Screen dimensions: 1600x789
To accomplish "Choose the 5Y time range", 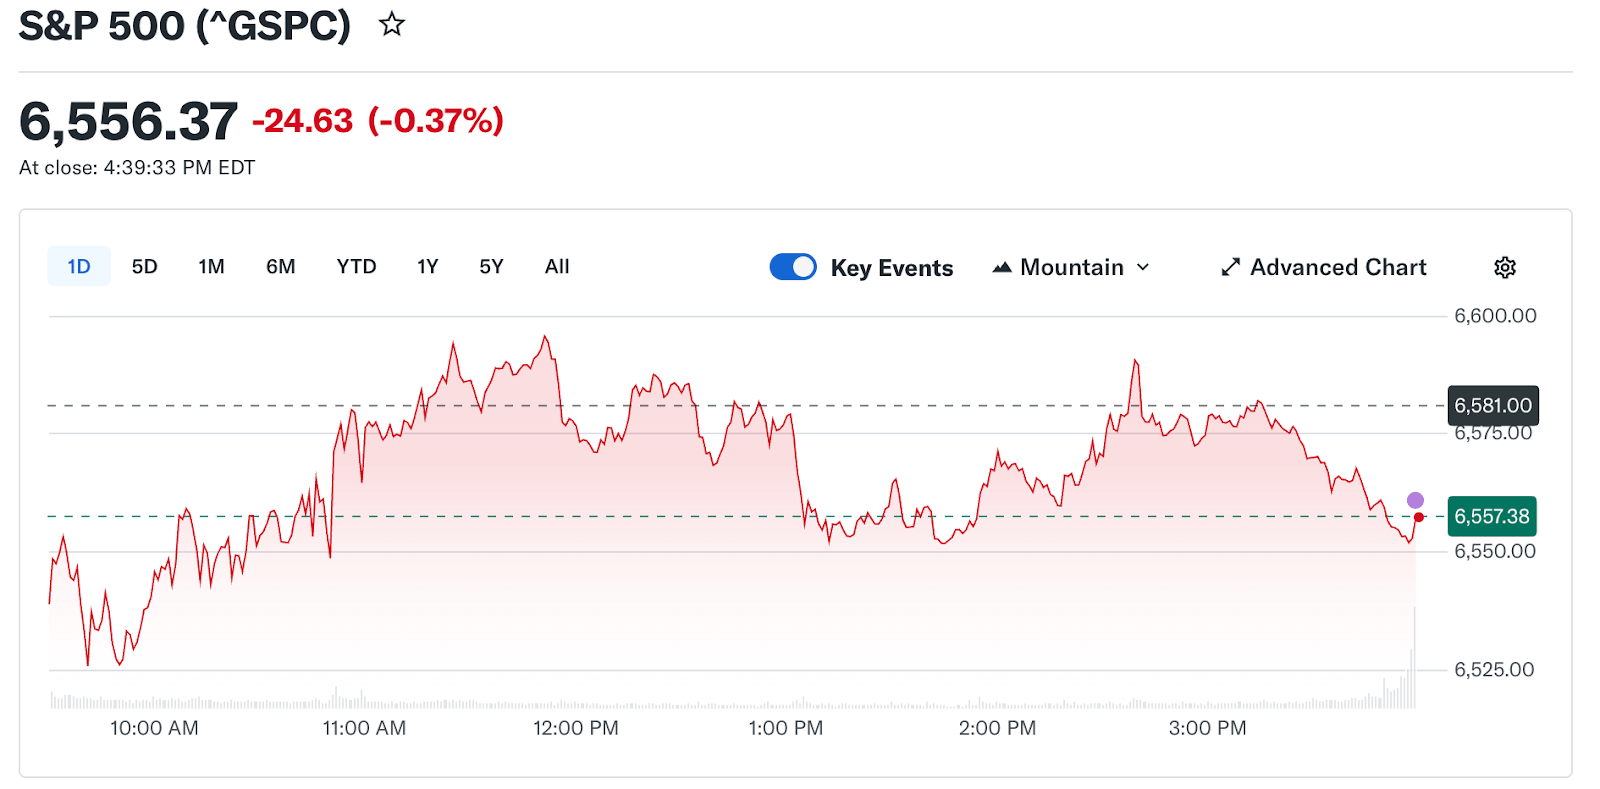I will click(491, 267).
